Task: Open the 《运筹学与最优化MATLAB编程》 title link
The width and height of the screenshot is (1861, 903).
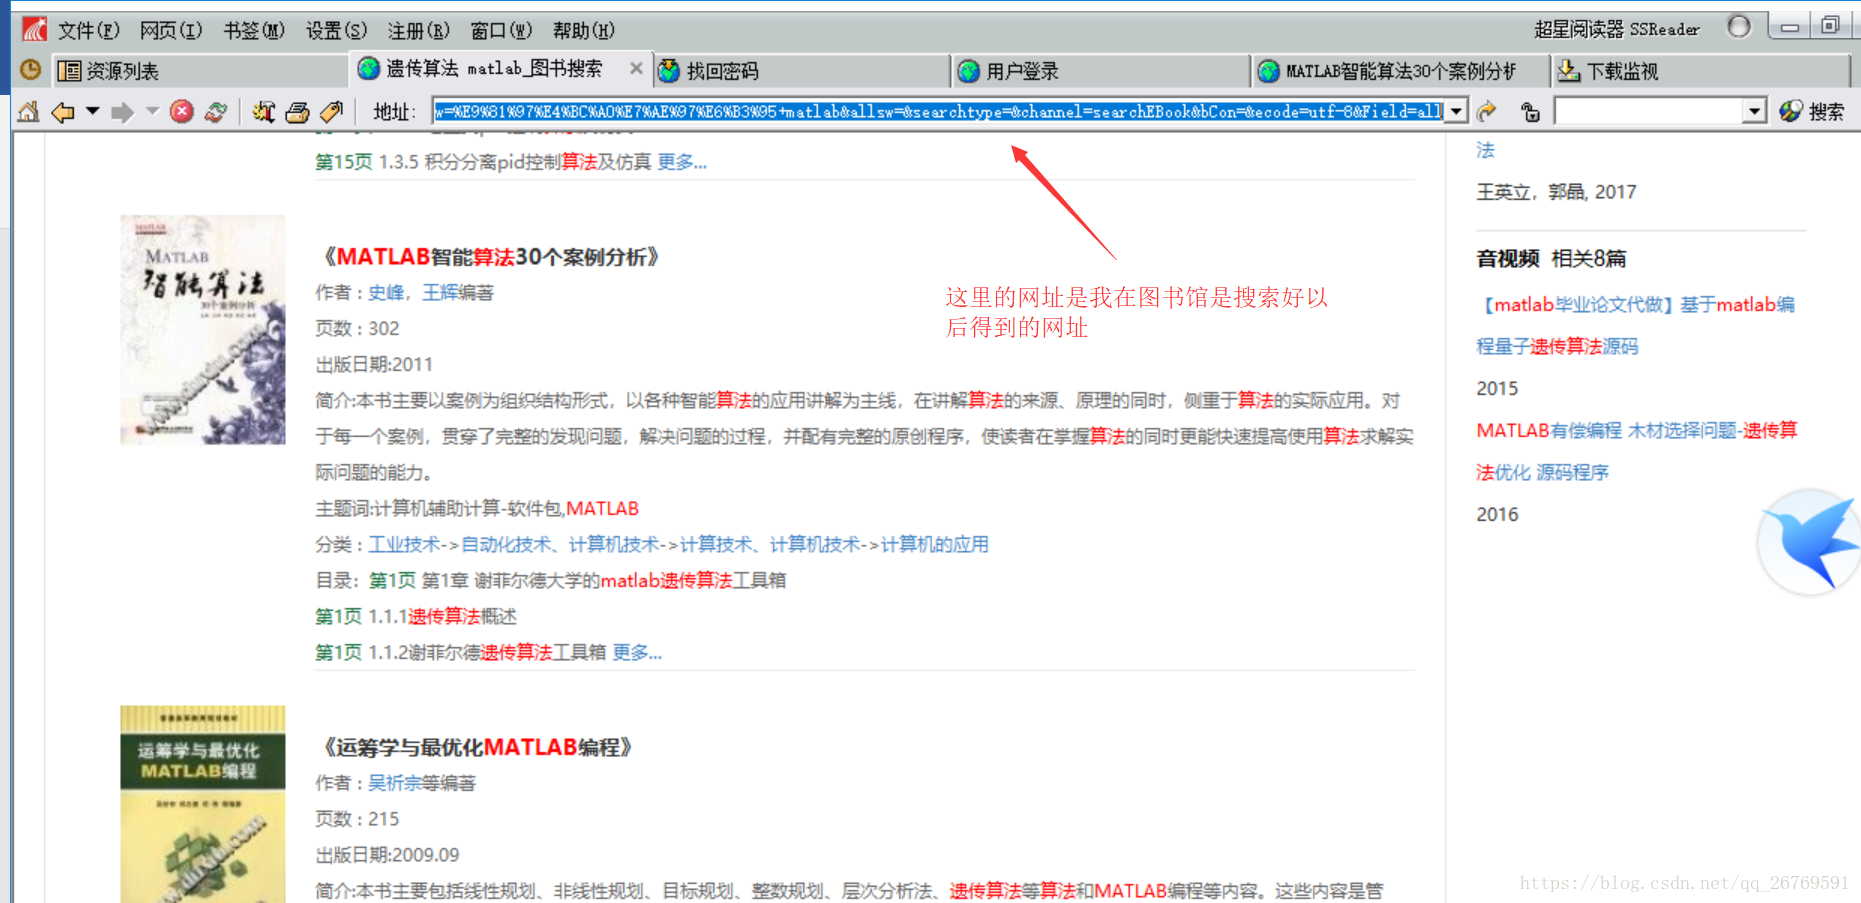Action: click(x=477, y=747)
